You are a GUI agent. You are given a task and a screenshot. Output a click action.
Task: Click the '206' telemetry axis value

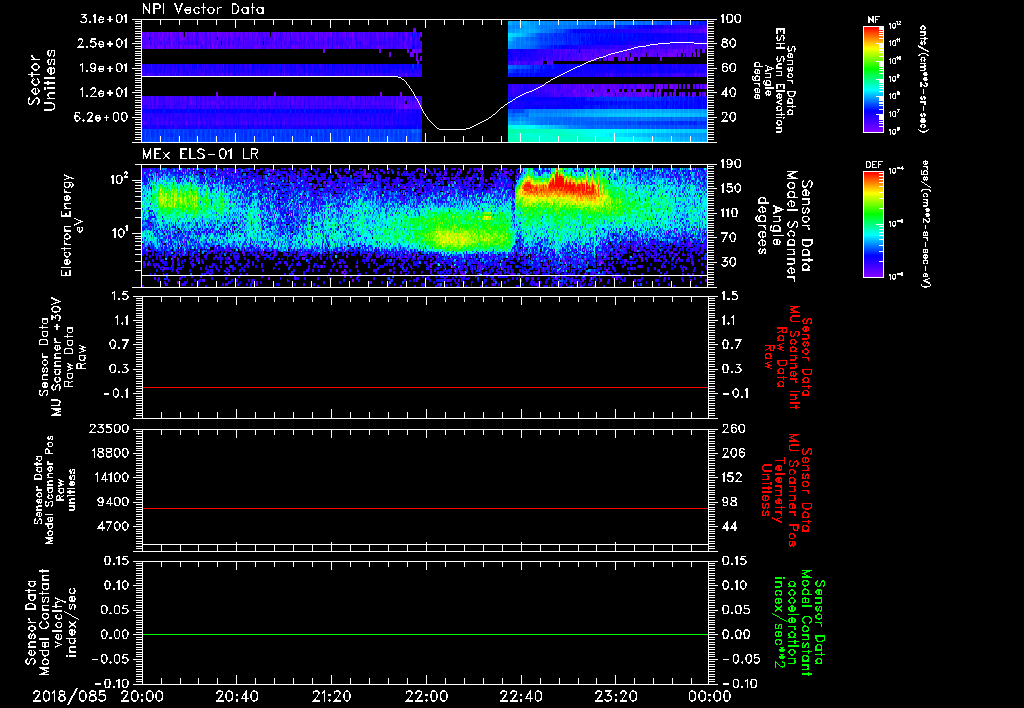(x=732, y=453)
